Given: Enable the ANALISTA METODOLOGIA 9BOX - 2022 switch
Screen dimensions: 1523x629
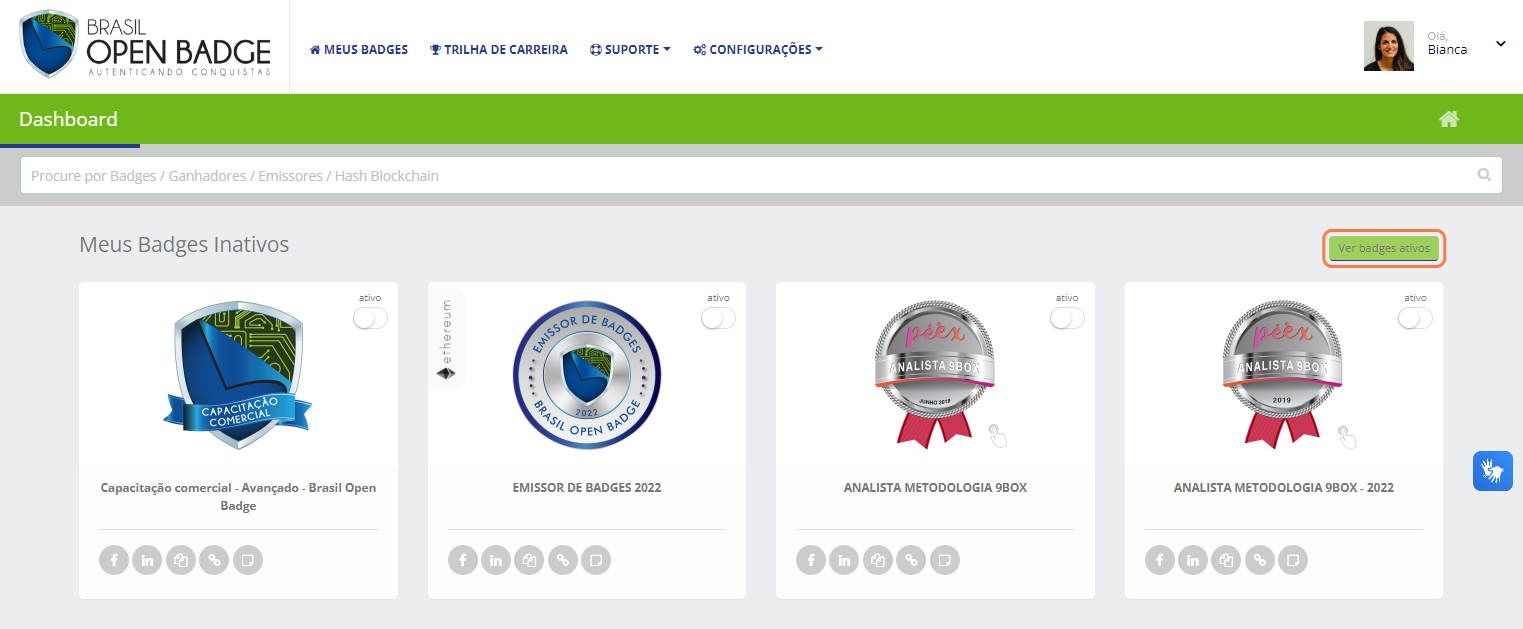Looking at the screenshot, I should tap(1415, 318).
